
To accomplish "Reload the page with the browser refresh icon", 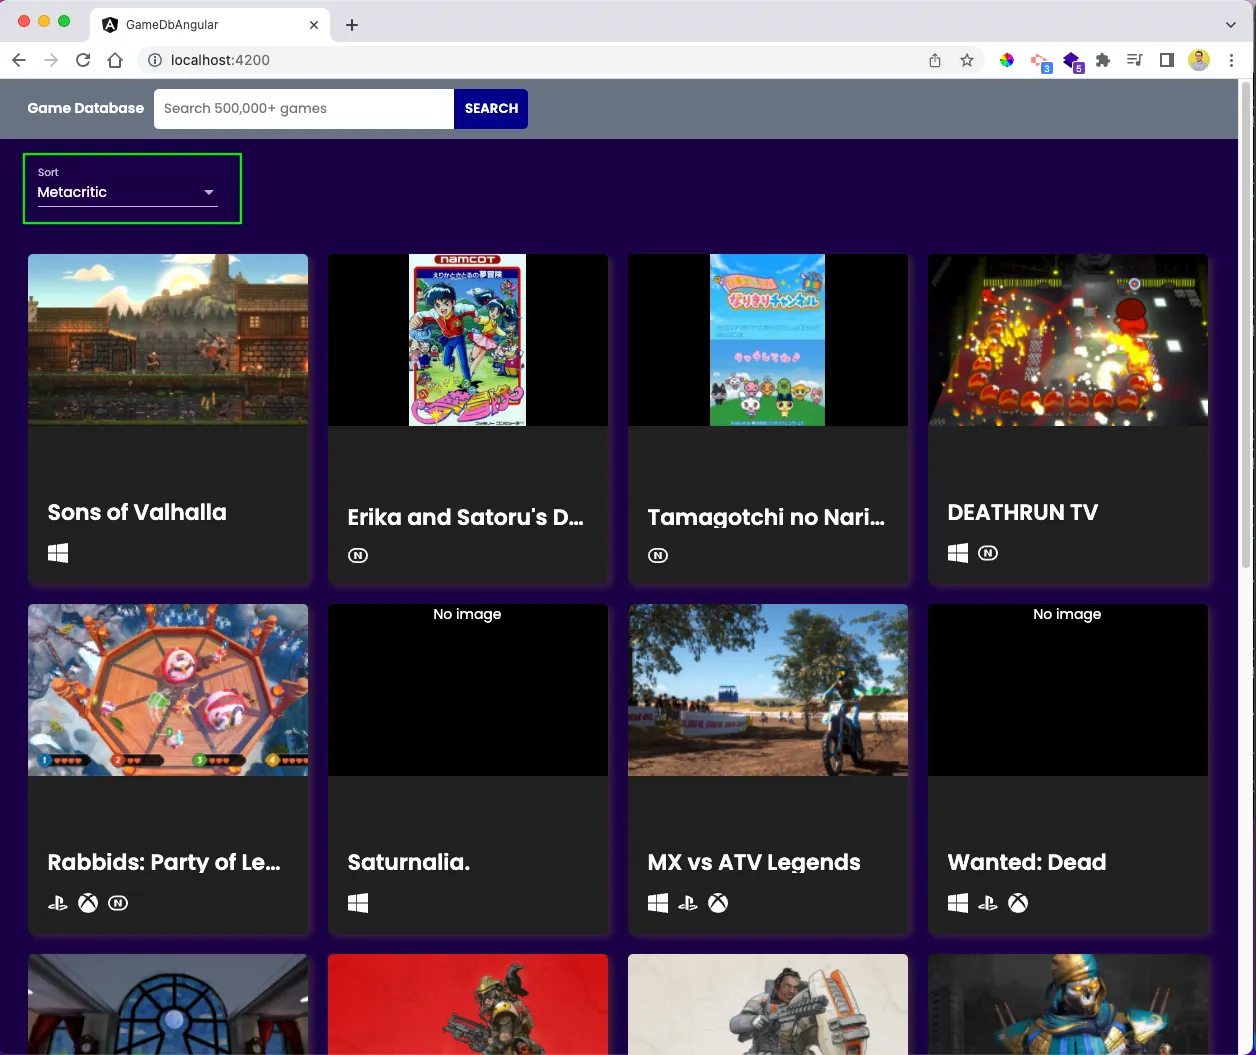I will 83,60.
